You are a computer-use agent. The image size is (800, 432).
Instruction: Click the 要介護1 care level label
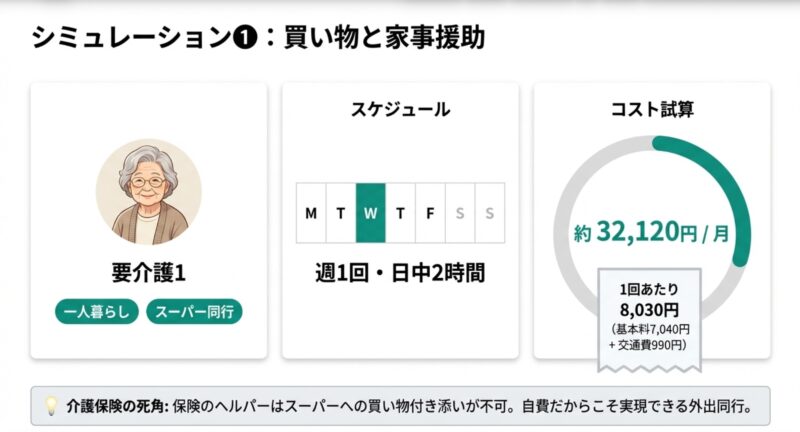point(148,272)
